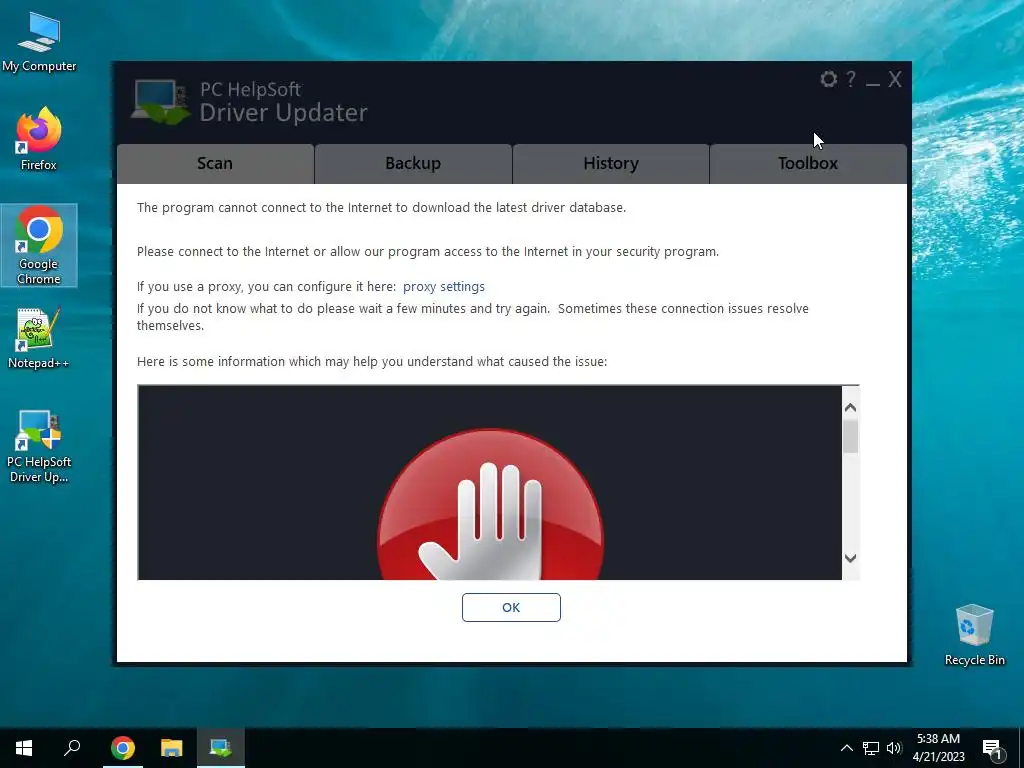Open Chrome from the taskbar

[x=122, y=748]
